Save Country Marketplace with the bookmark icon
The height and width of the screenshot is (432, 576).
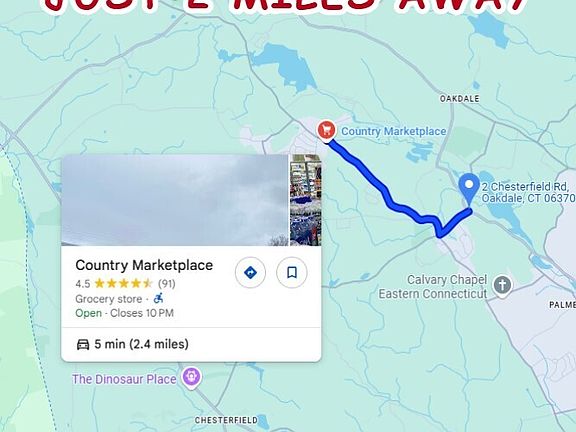pos(292,273)
